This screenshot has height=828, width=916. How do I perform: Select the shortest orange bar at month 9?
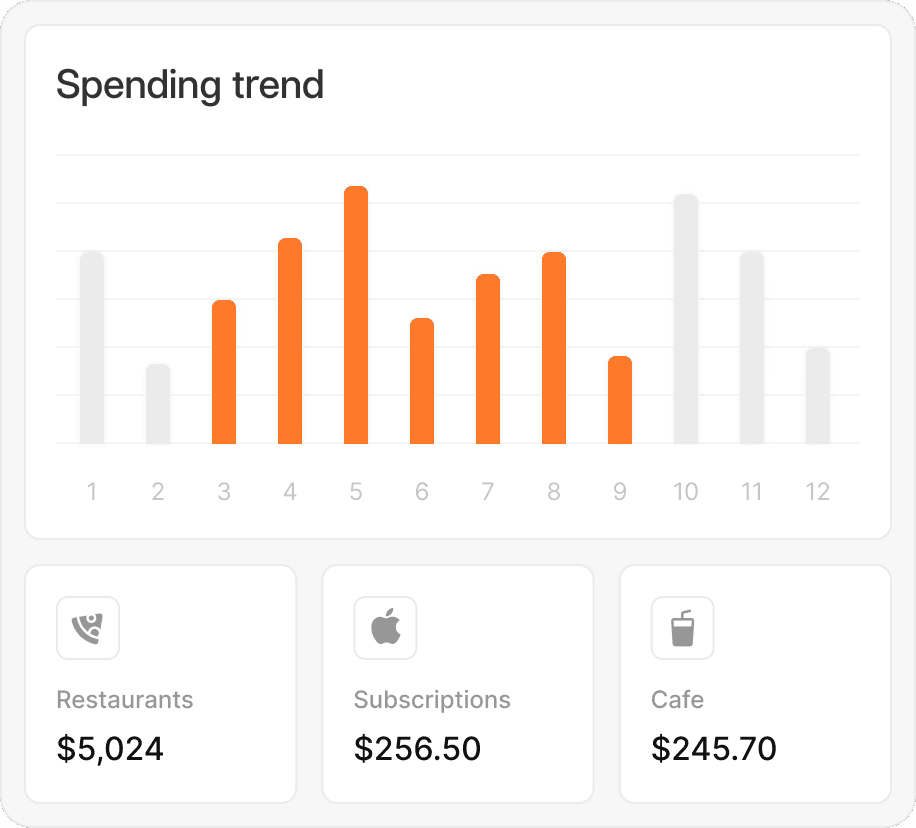pos(620,400)
